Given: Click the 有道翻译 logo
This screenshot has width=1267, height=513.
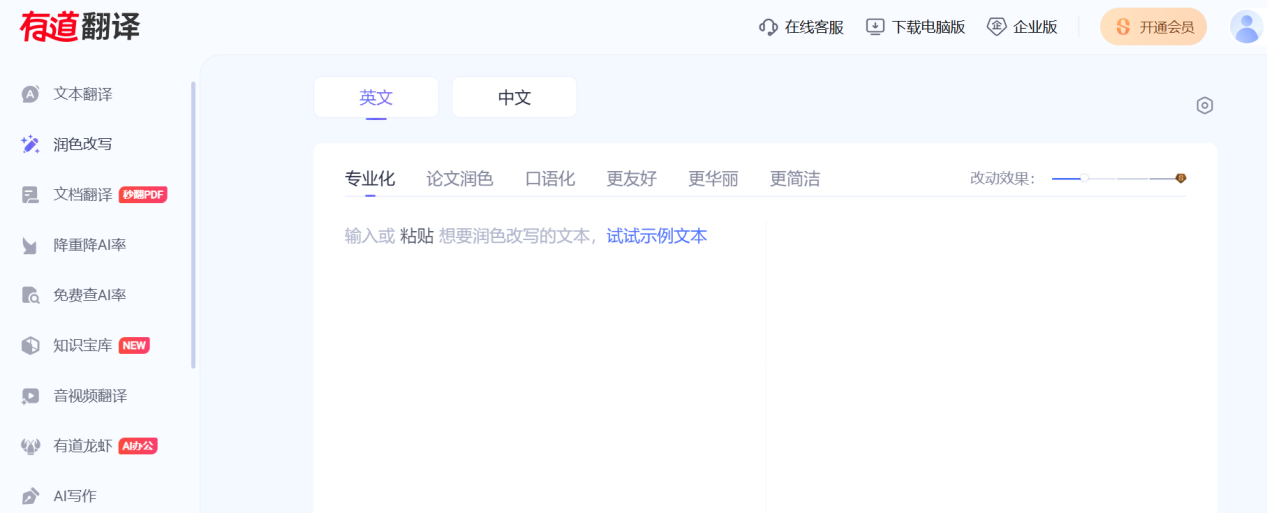Looking at the screenshot, I should click(80, 27).
